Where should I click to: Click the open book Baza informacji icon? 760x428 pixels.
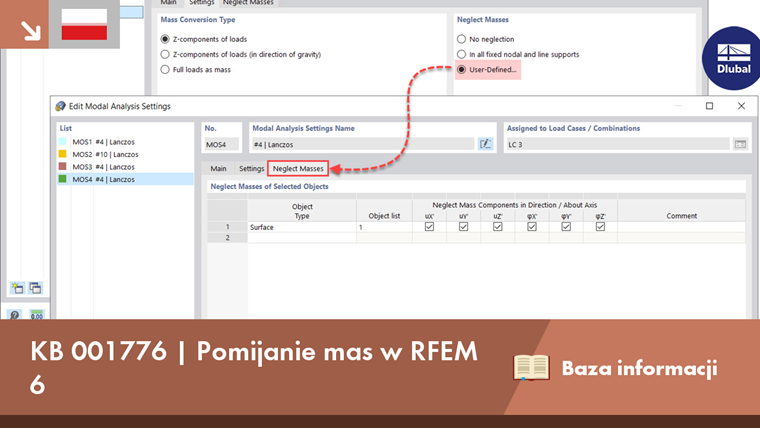531,367
